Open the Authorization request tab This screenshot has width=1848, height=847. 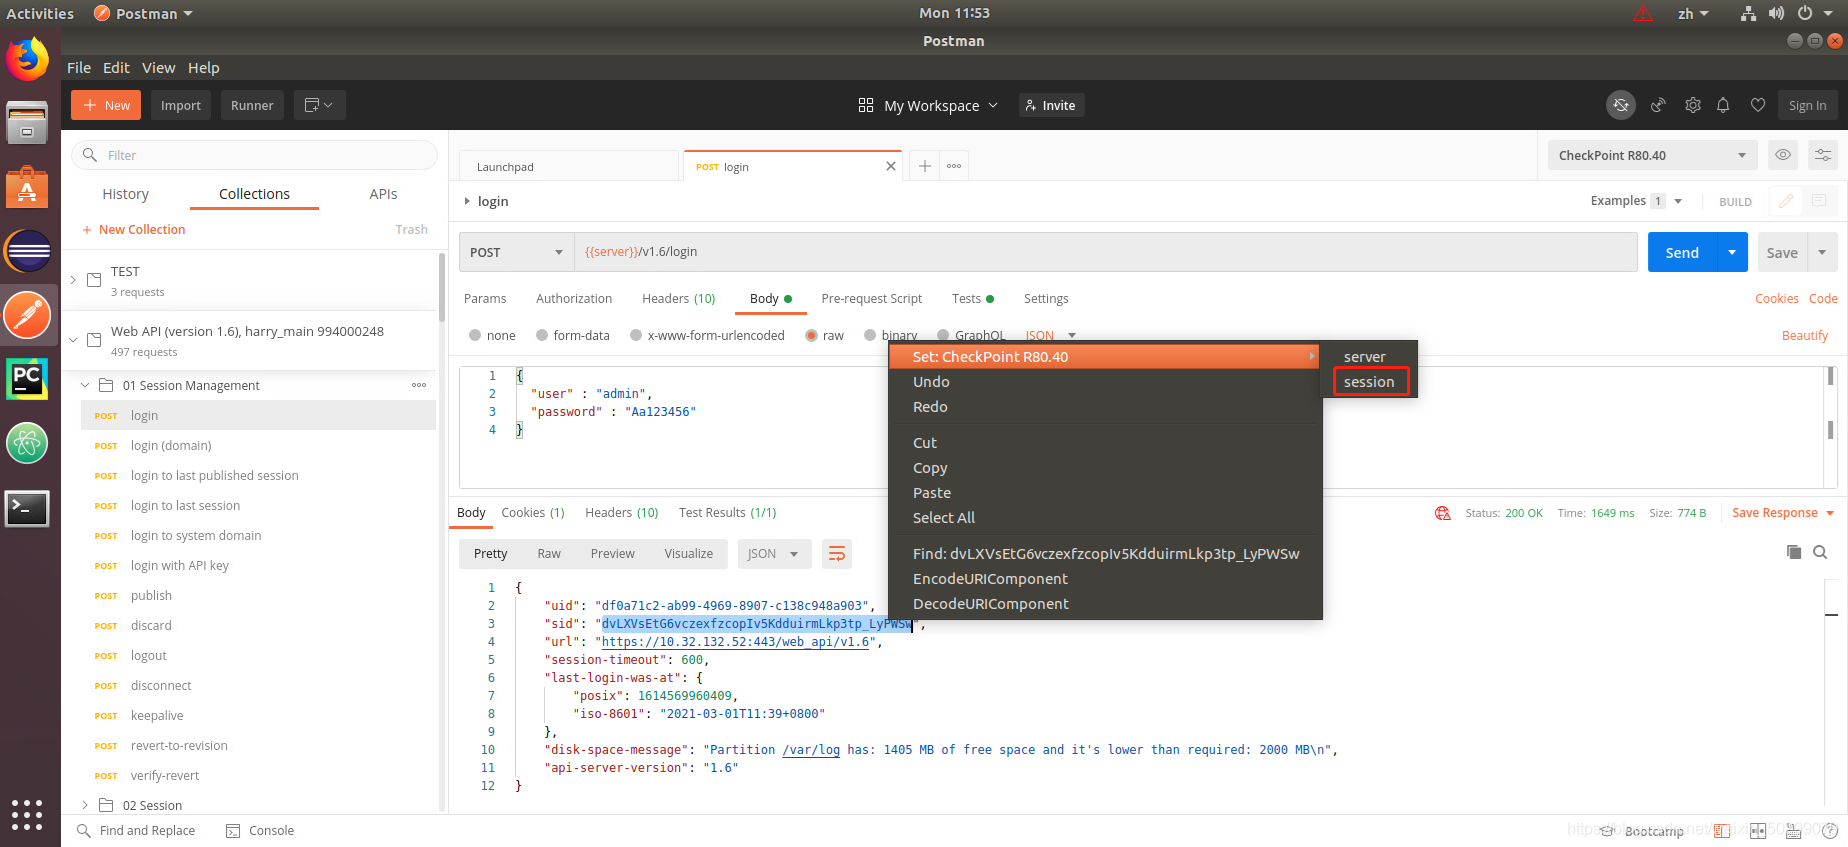click(574, 299)
